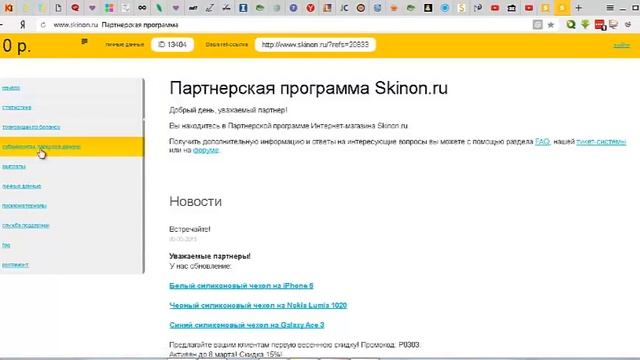Switch to the colorful grid favicon tab
Viewport: 640px width, 360px height.
click(x=109, y=8)
